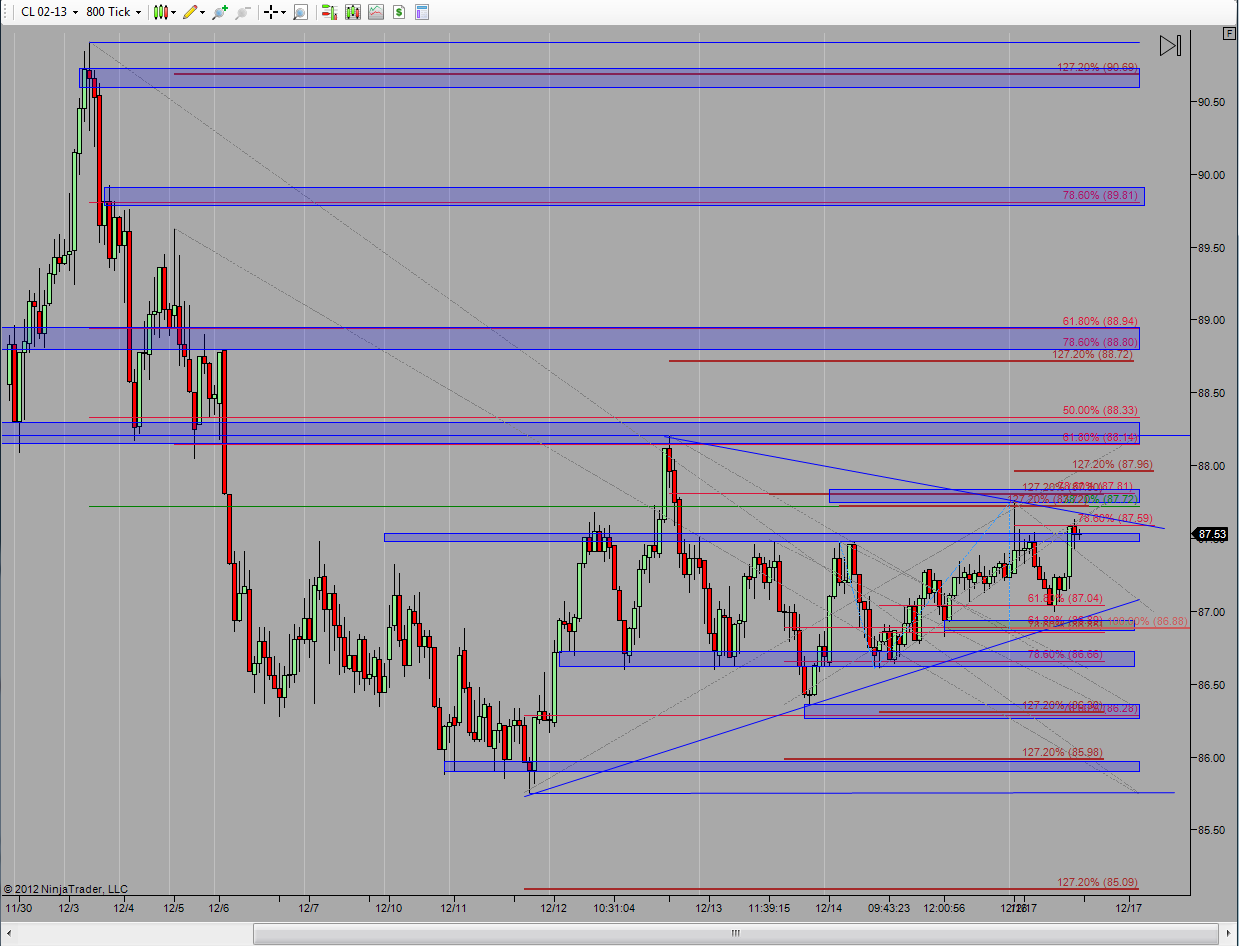Select the pencil drawing tools icon

click(189, 12)
